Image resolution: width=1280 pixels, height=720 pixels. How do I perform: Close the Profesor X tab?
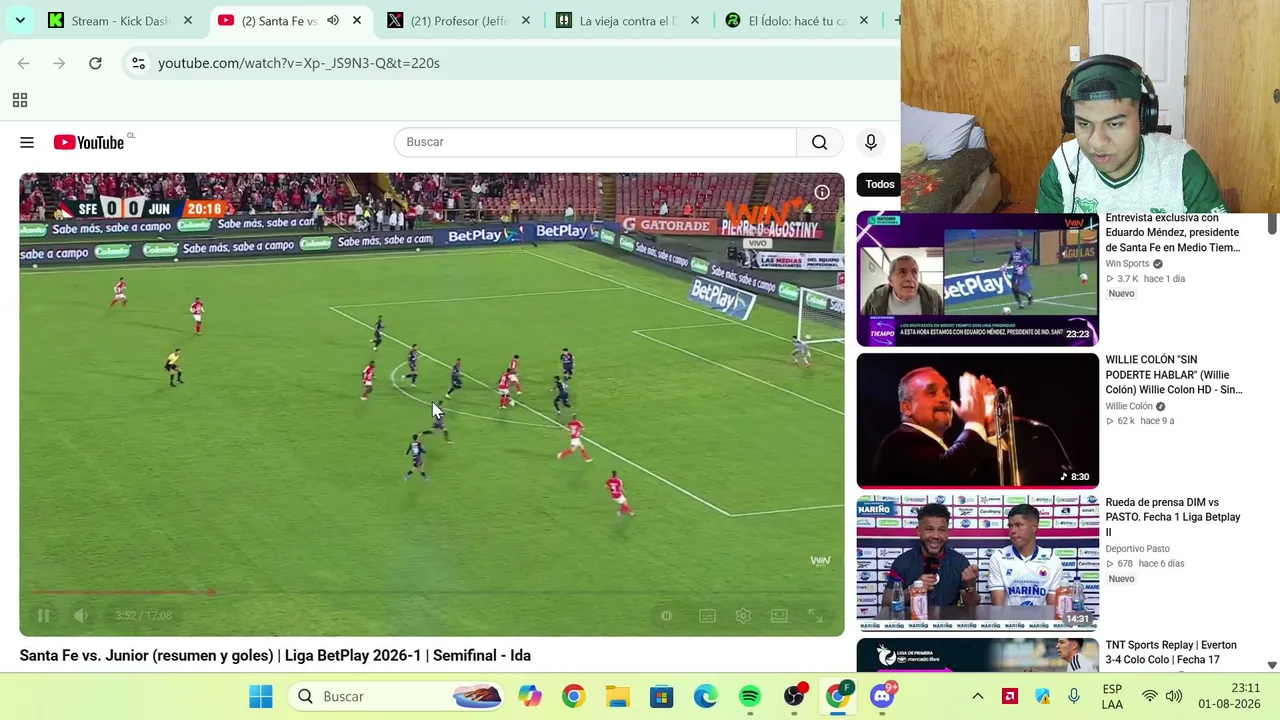coord(526,21)
